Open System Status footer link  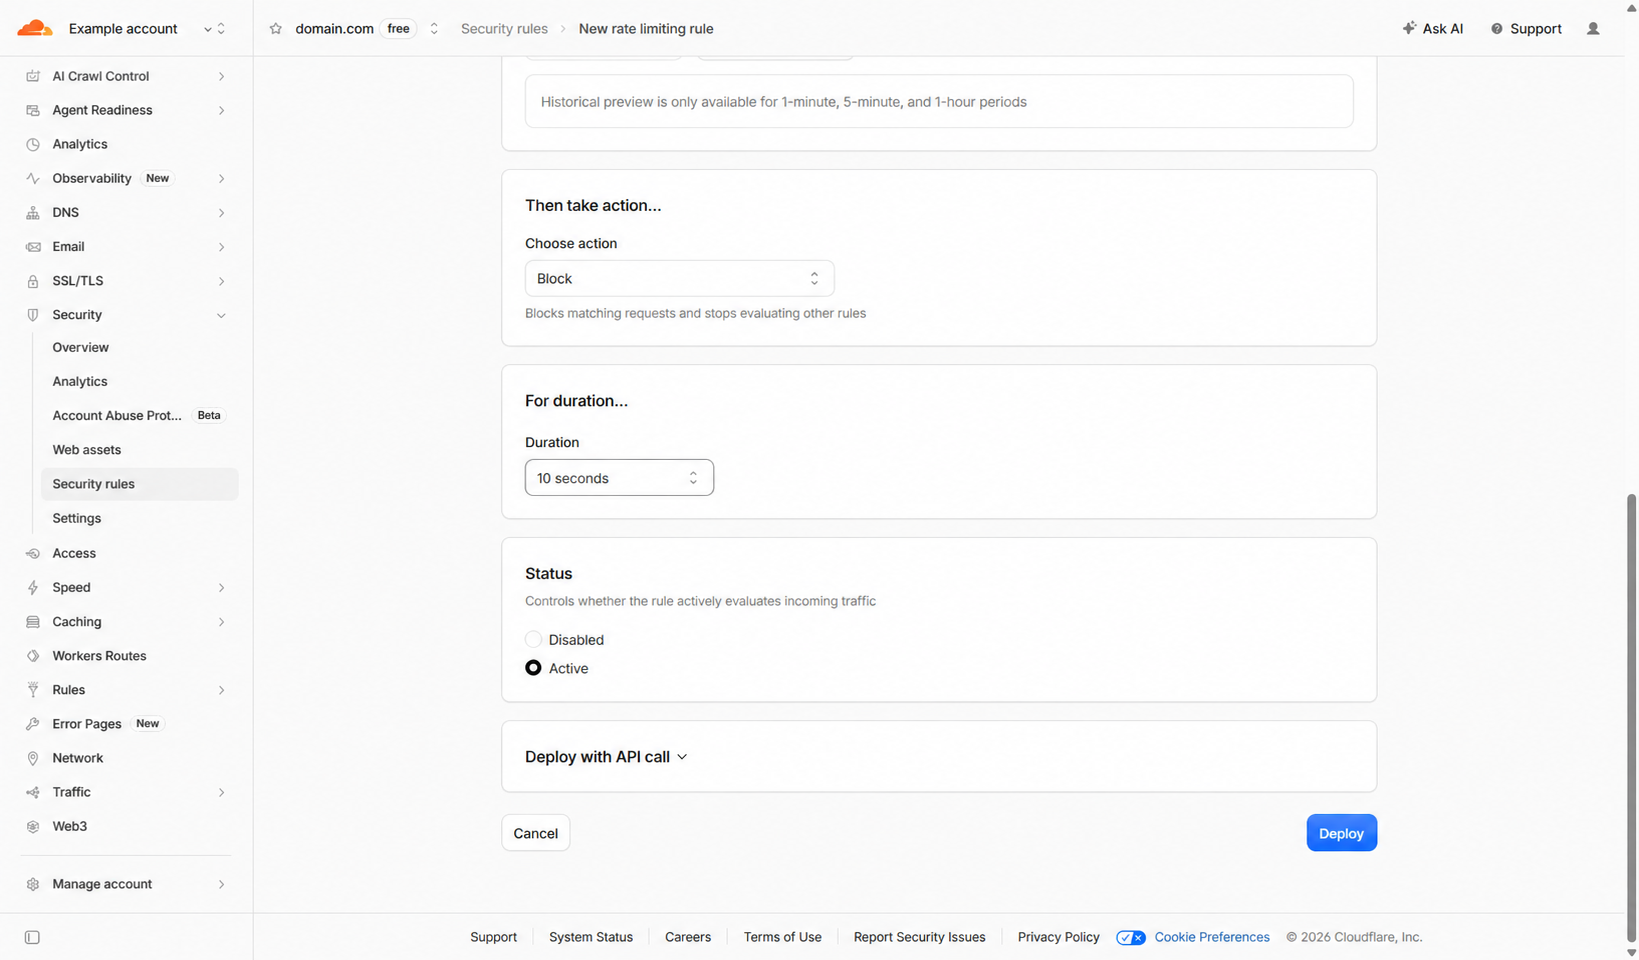591,937
